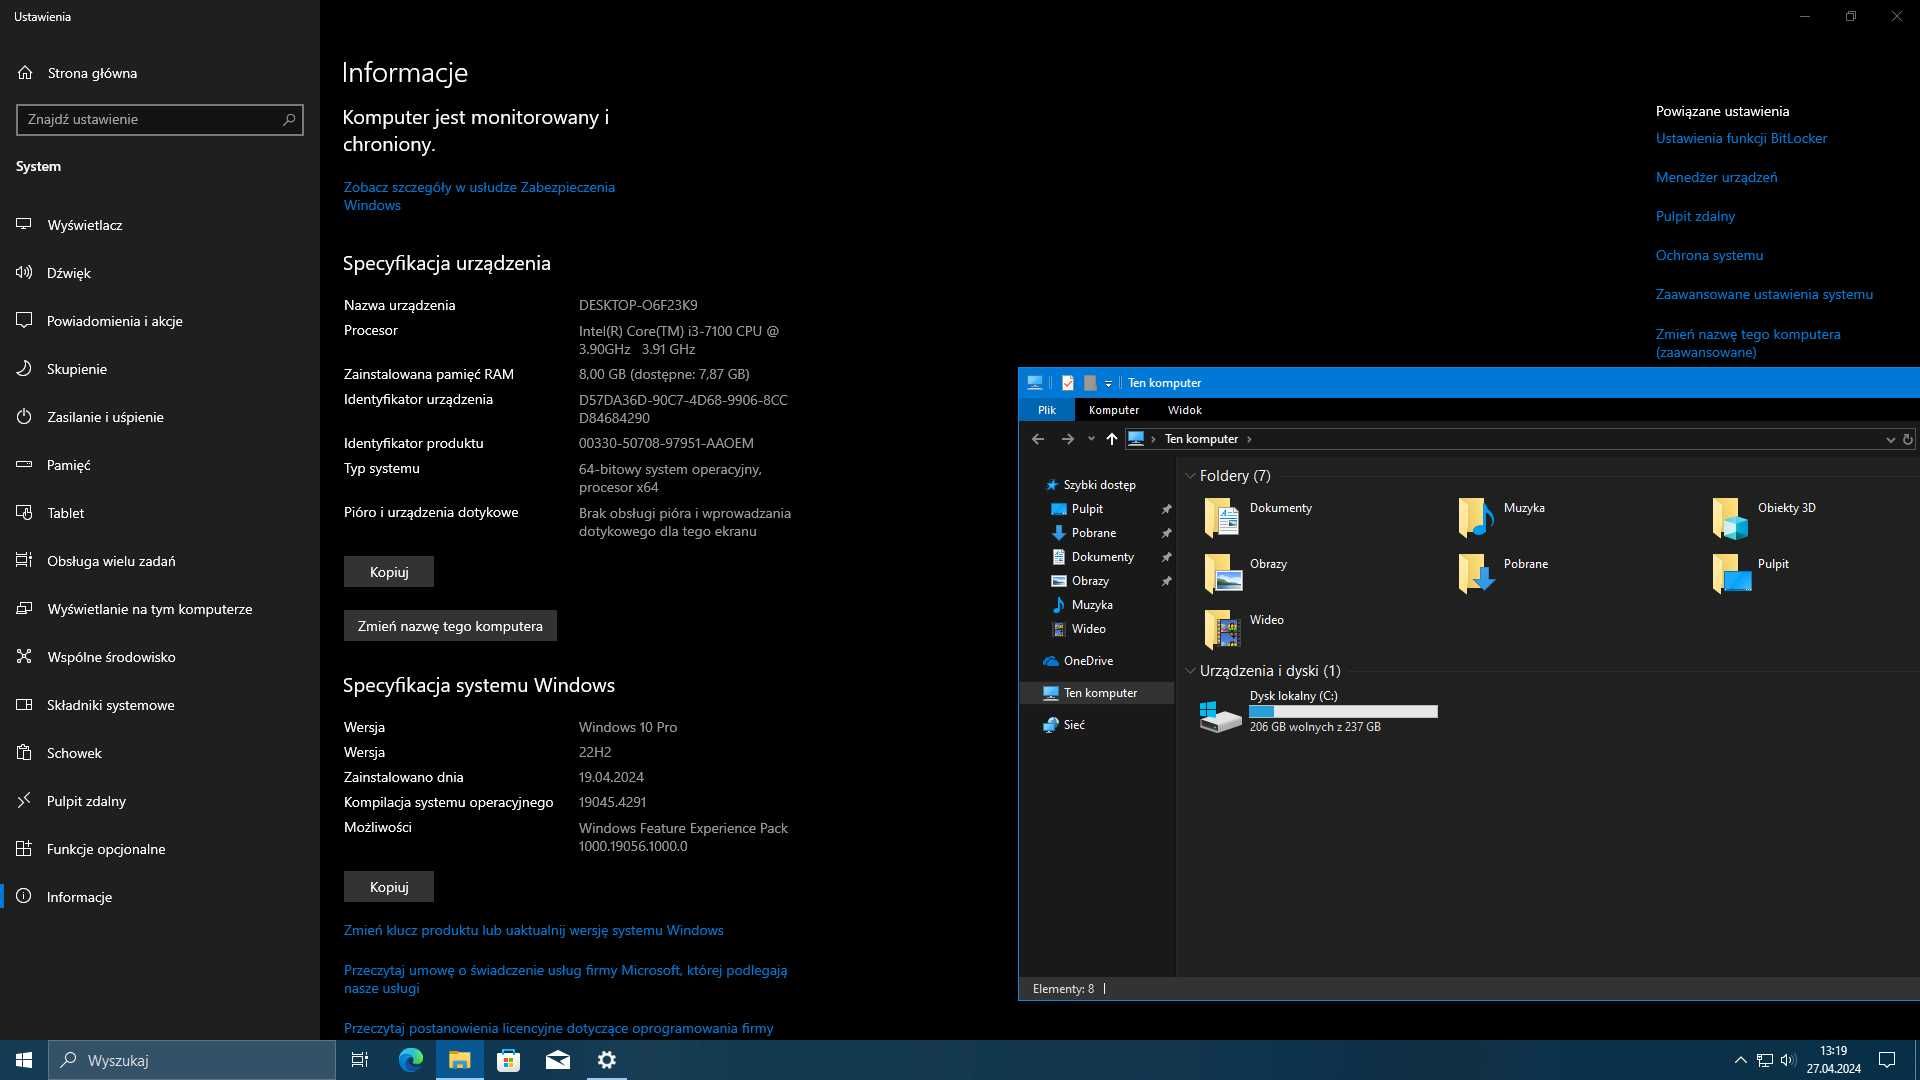1920x1080 pixels.
Task: Select Dysk lokalny (C:) drive
Action: point(1318,714)
